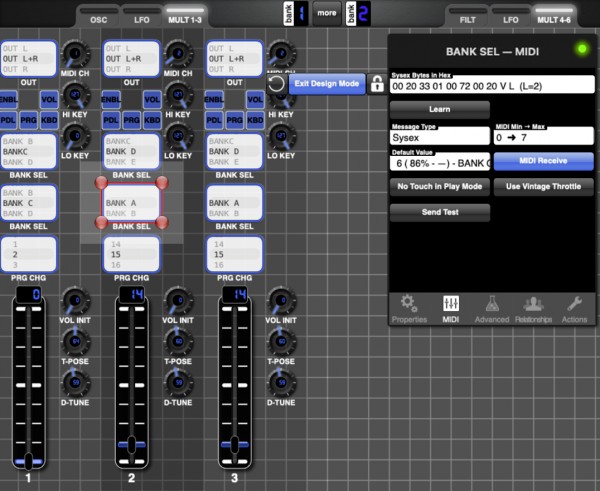The image size is (600, 491).
Task: Open channel 2 PRG CHG picker
Action: 131,254
